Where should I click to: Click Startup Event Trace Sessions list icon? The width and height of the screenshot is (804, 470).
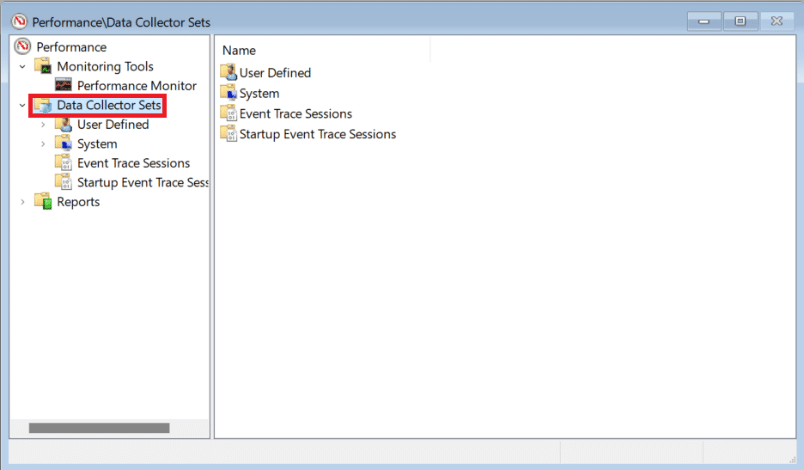pyautogui.click(x=228, y=134)
